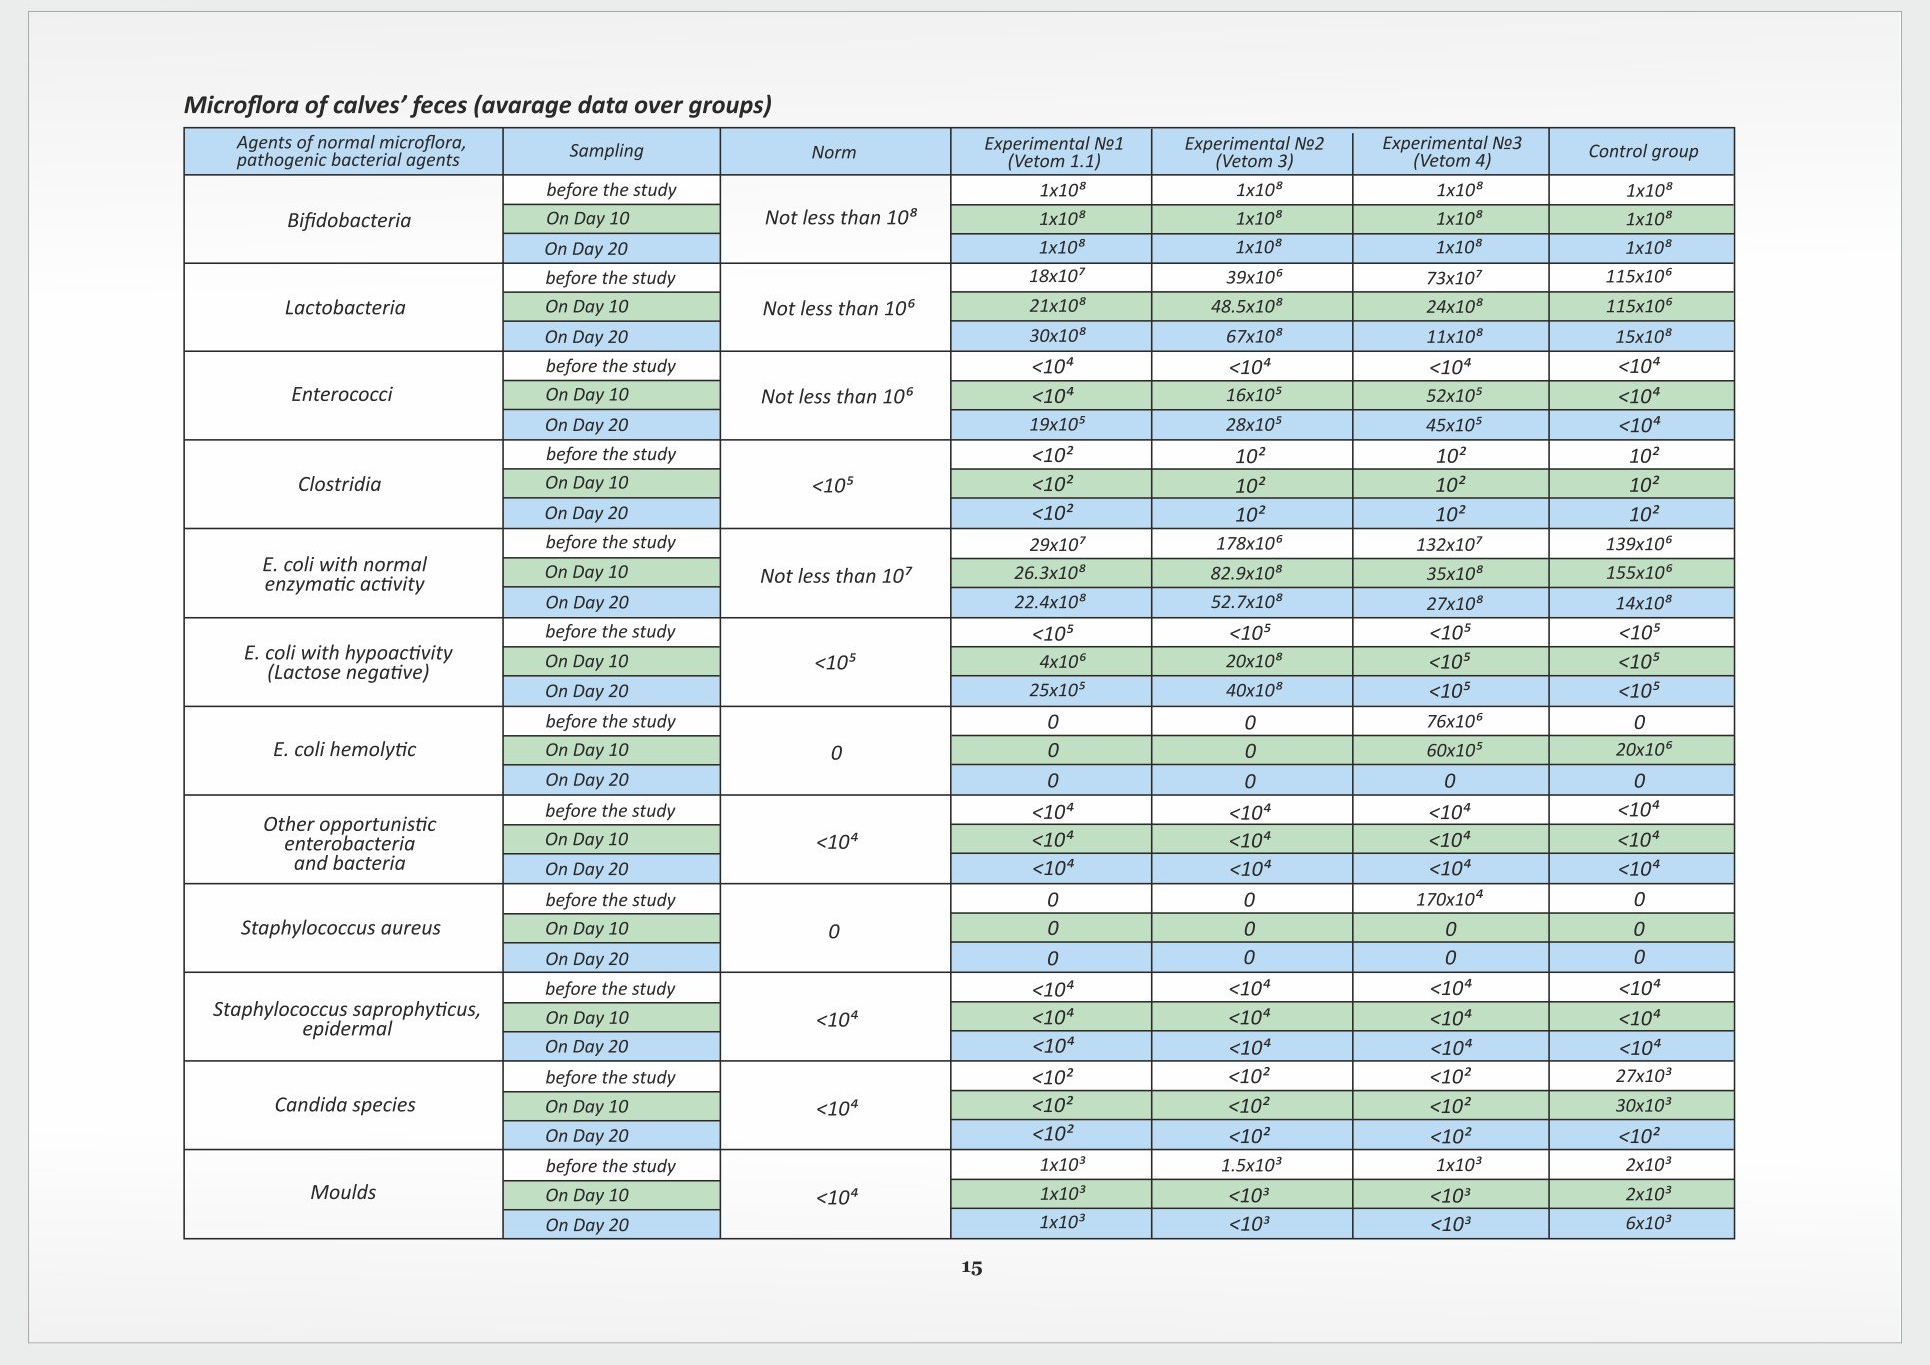Image resolution: width=1930 pixels, height=1365 pixels.
Task: Click the Experimental №3 (Vetom 4) header
Action: pyautogui.click(x=1452, y=152)
